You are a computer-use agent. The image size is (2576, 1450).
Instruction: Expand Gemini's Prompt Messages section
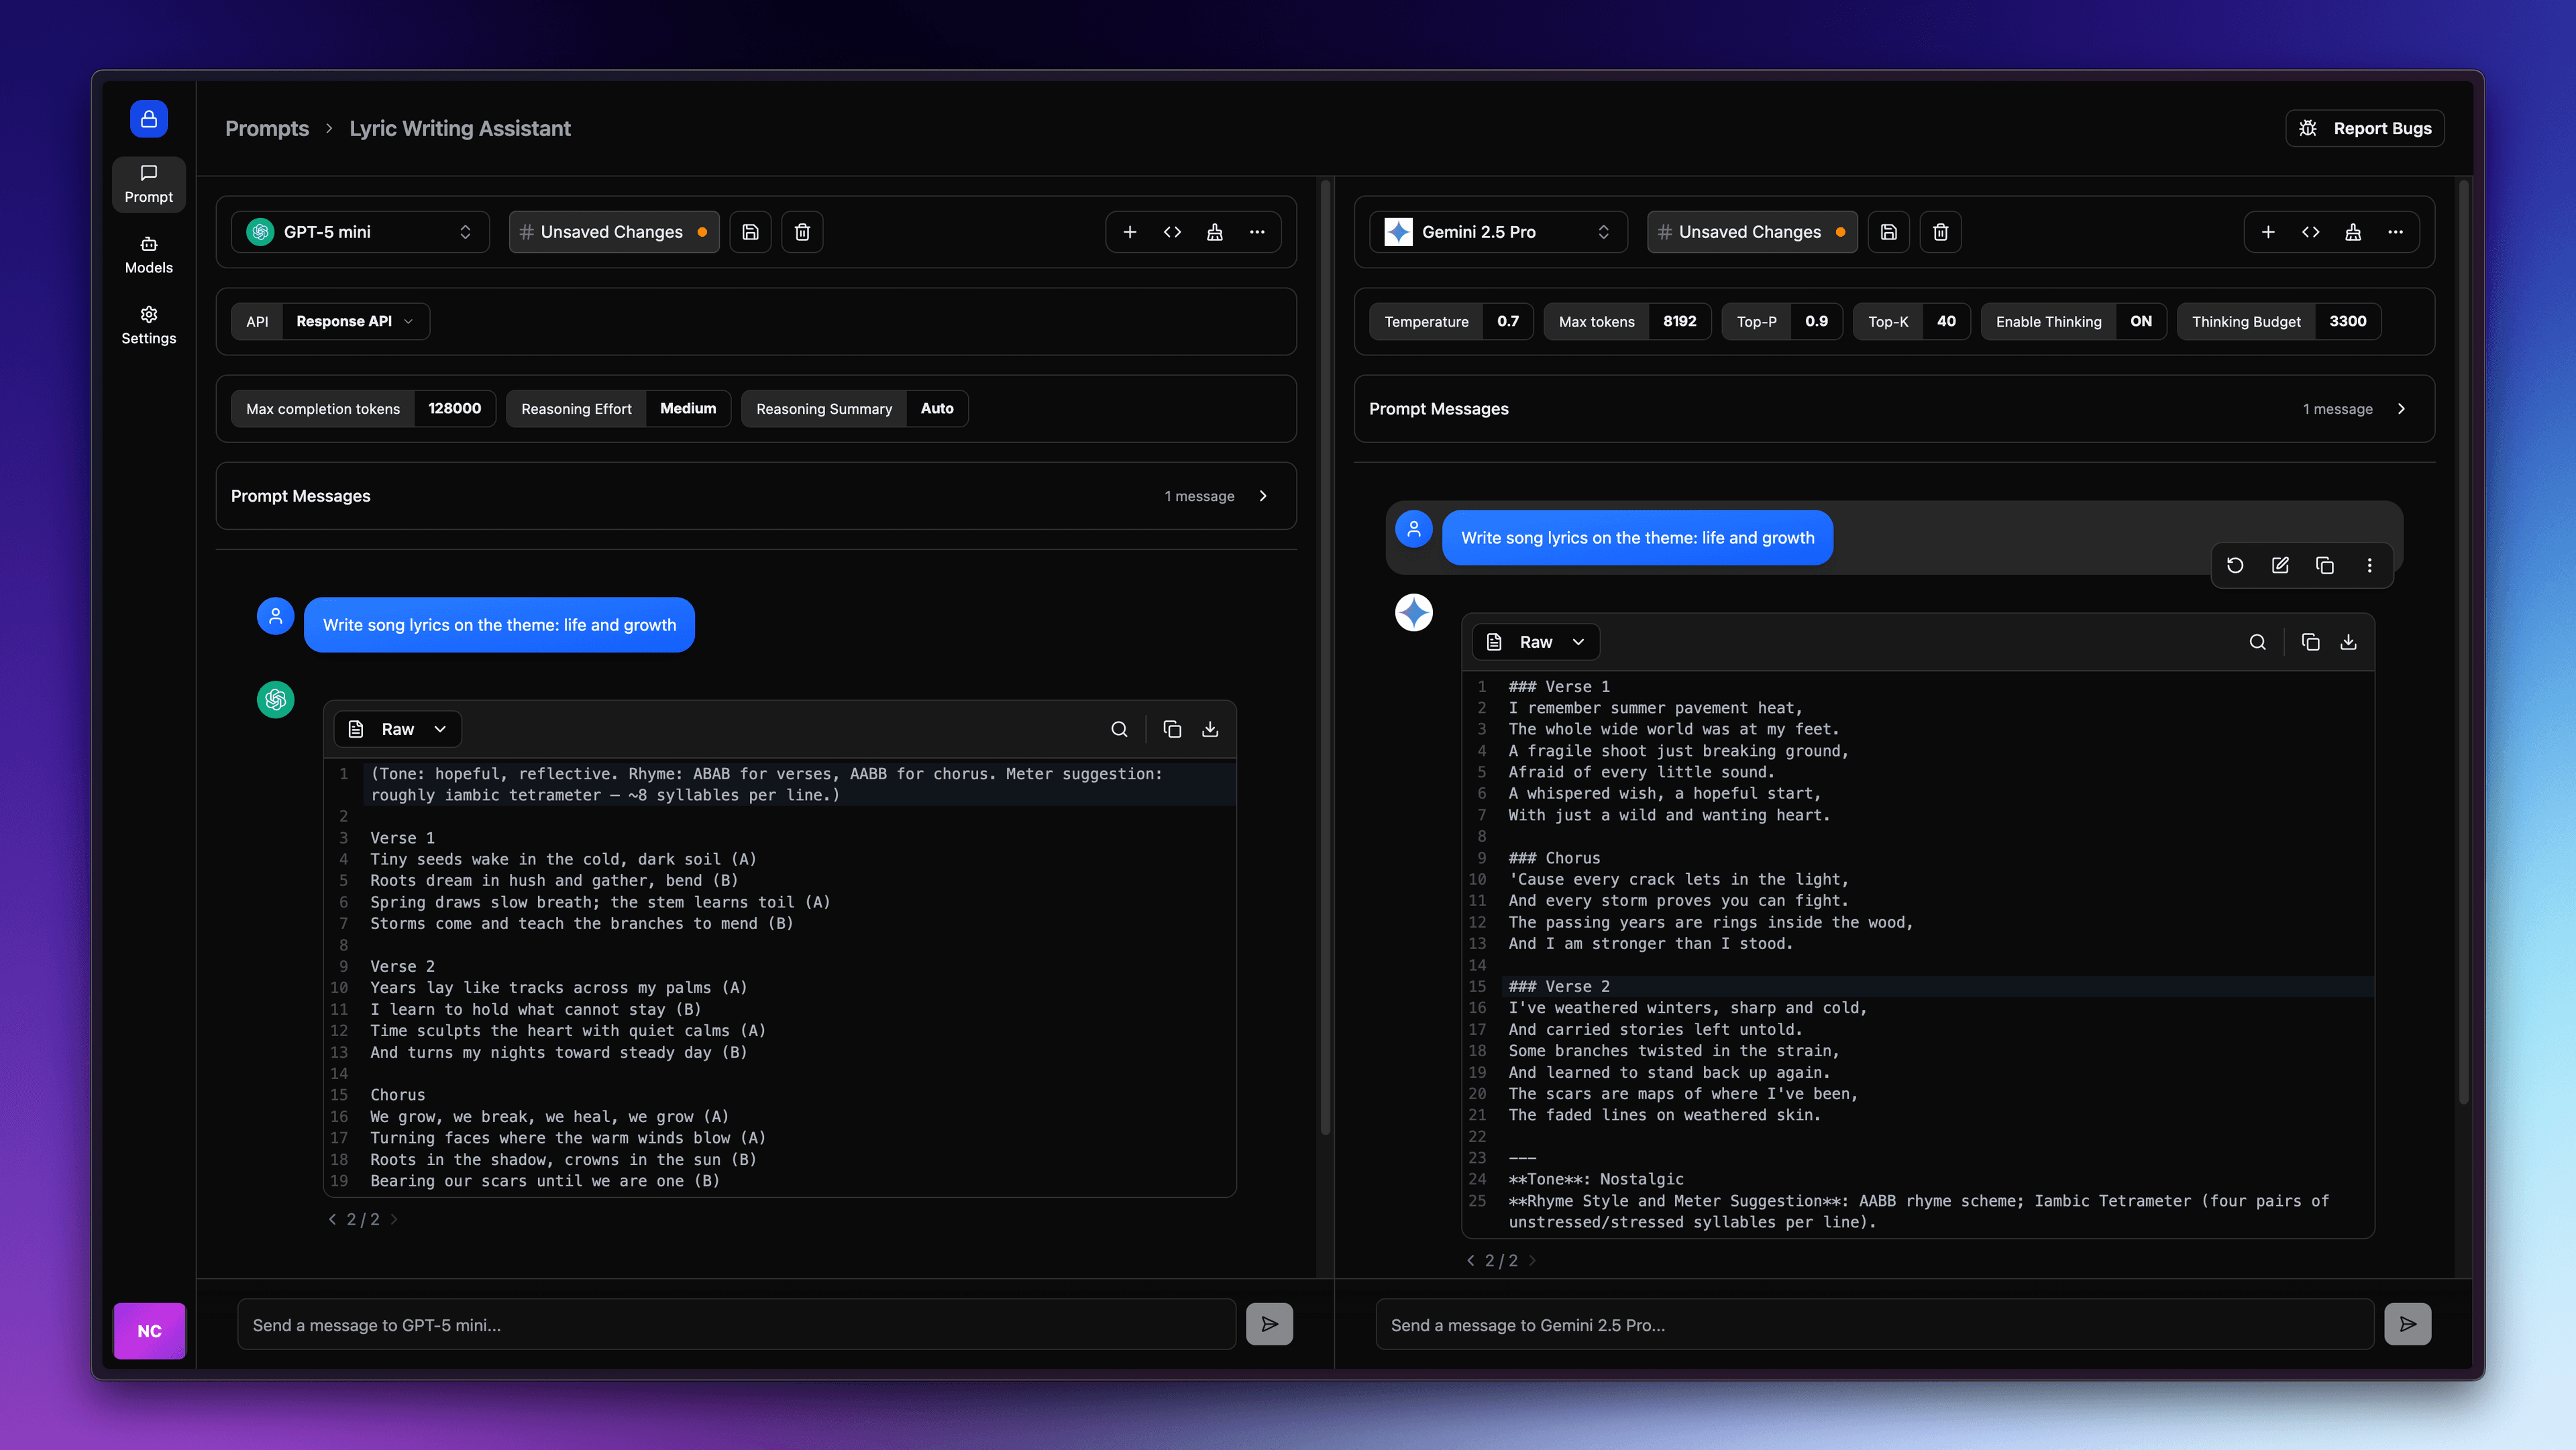[x=2401, y=408]
